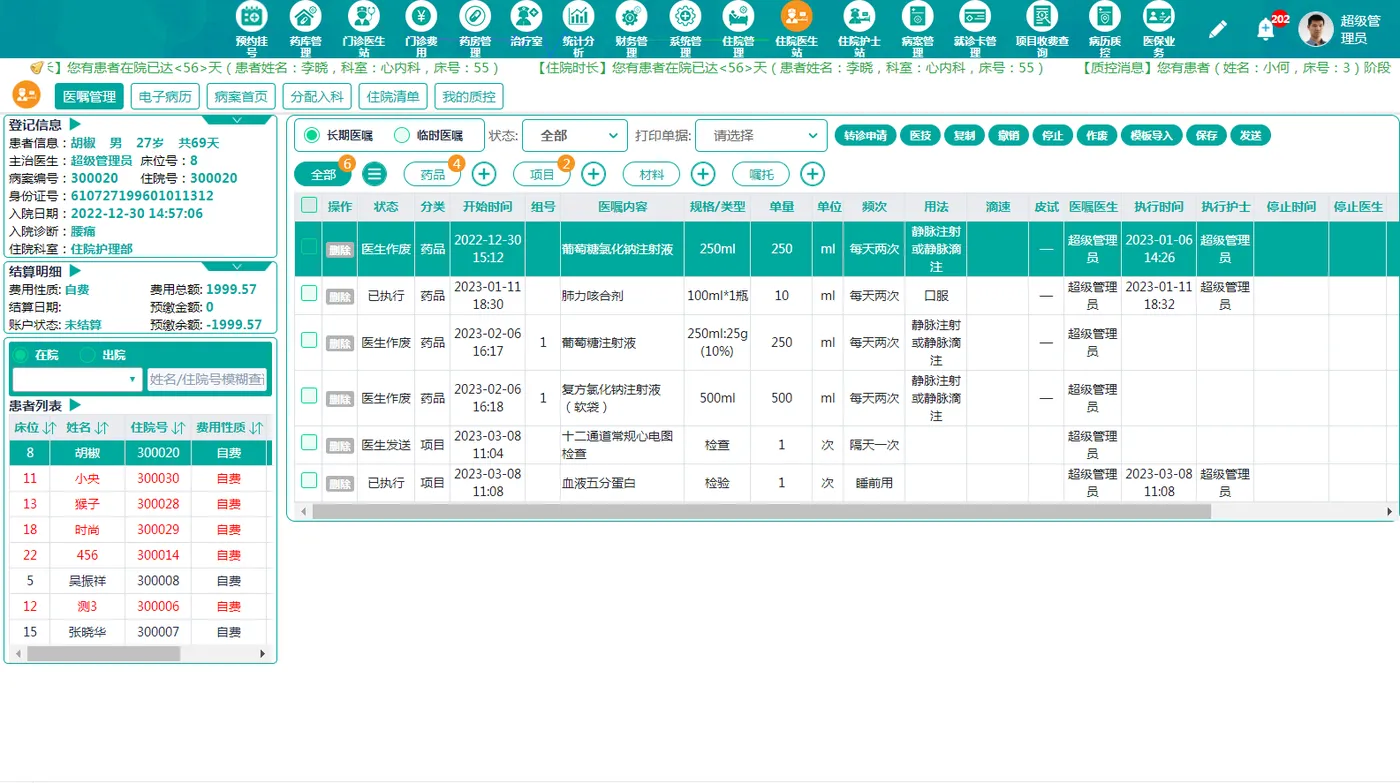1400x783 pixels.
Task: Open the 病案管理 module icon
Action: click(917, 16)
